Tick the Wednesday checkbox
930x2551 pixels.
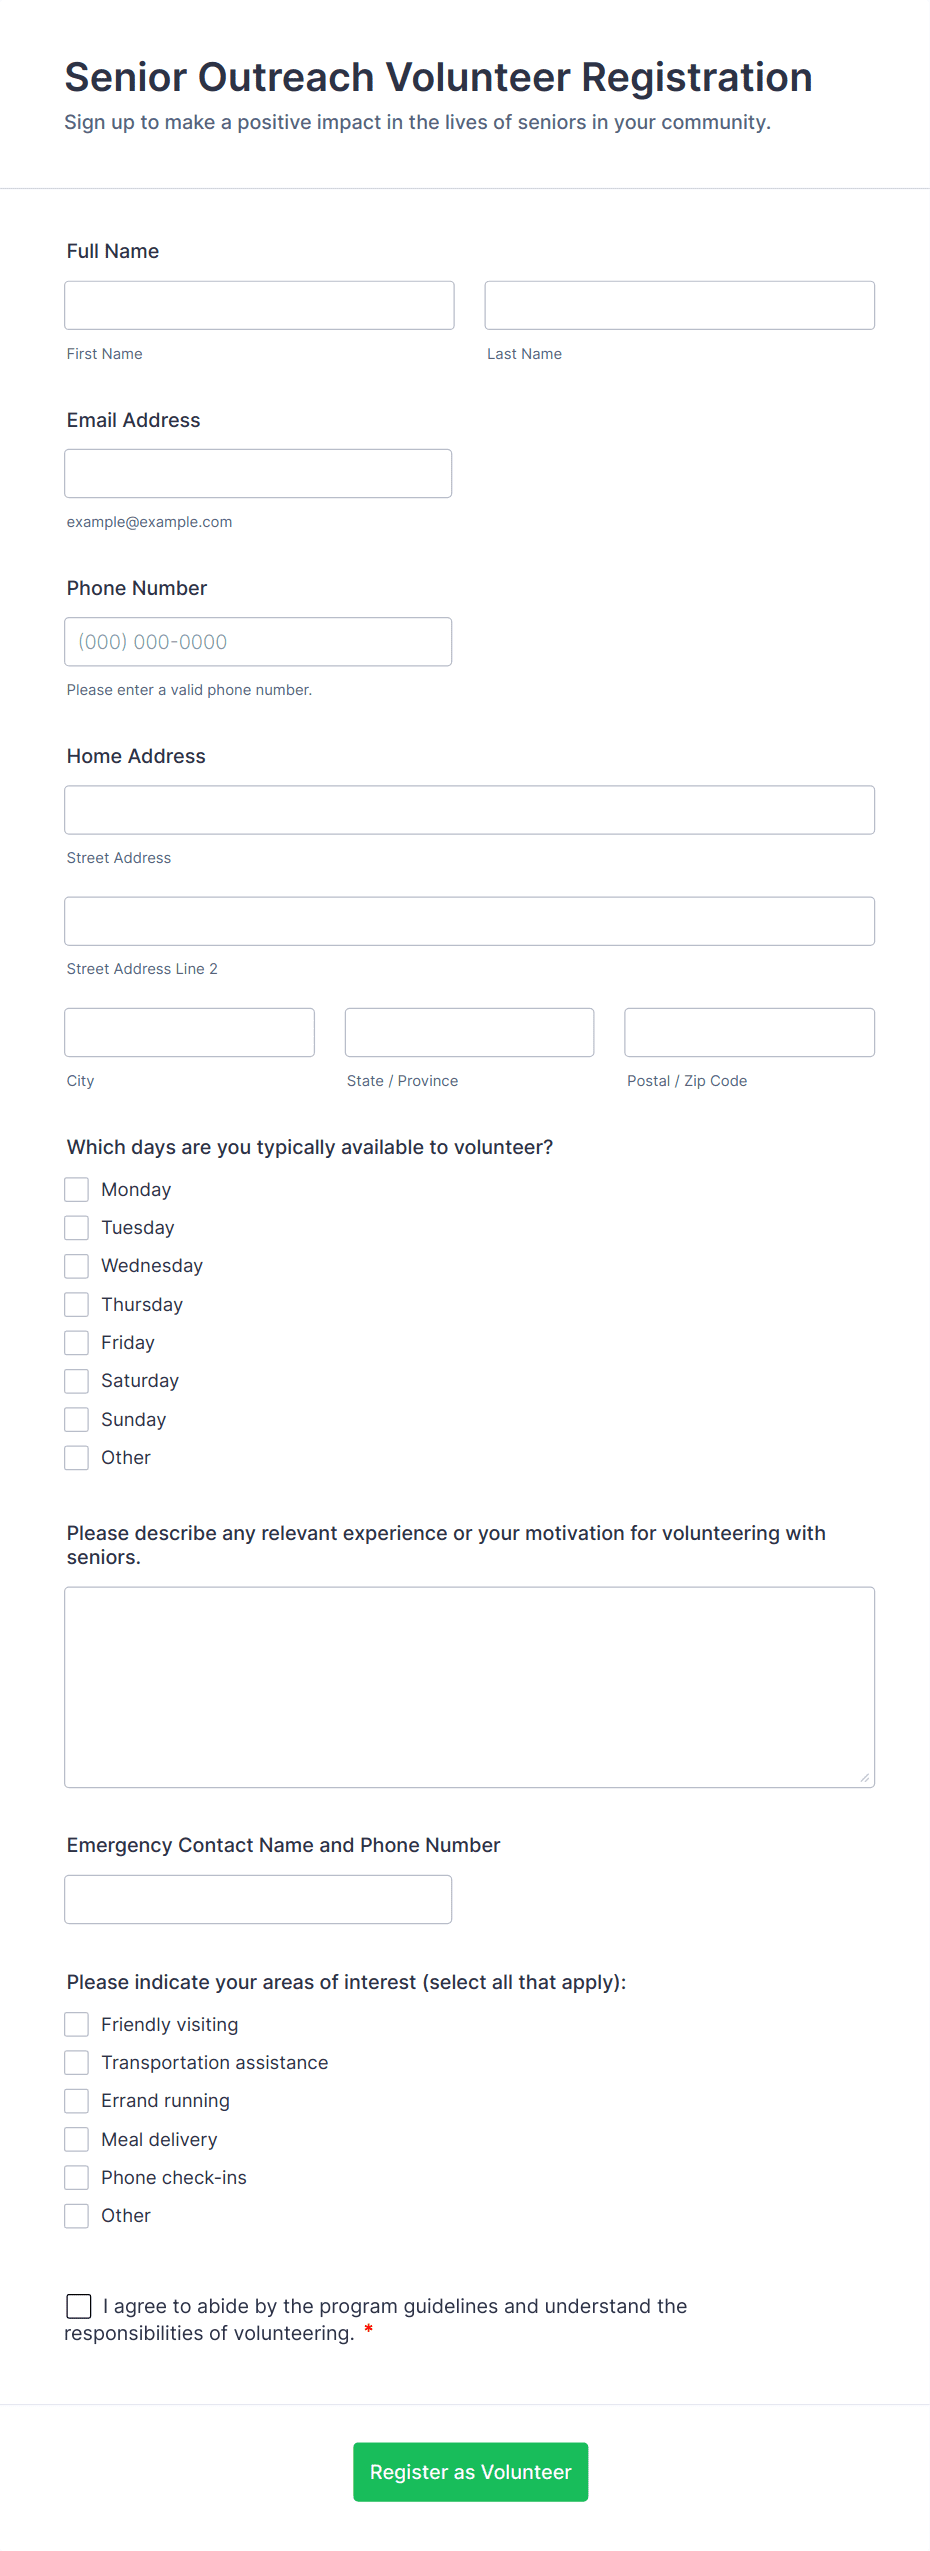click(x=77, y=1266)
